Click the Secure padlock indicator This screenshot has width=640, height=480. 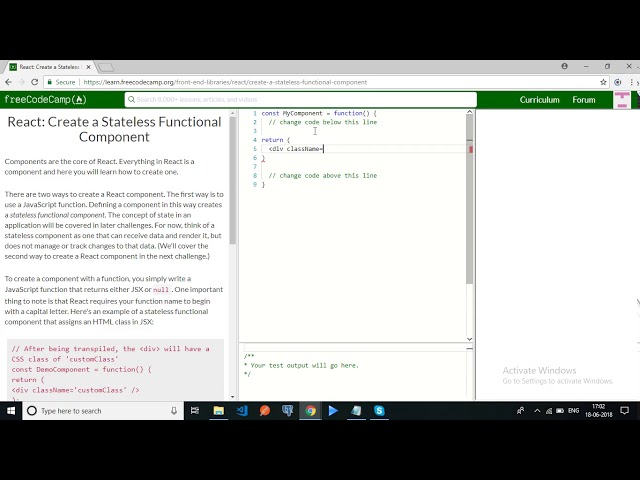(x=61, y=82)
